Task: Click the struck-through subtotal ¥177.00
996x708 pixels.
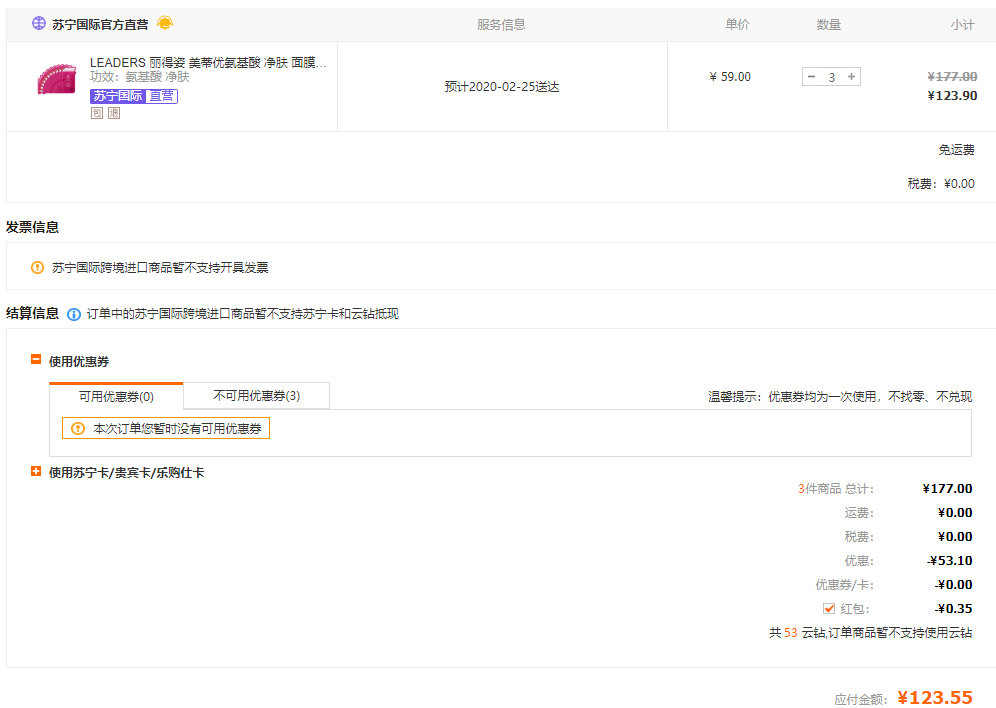Action: coord(952,77)
